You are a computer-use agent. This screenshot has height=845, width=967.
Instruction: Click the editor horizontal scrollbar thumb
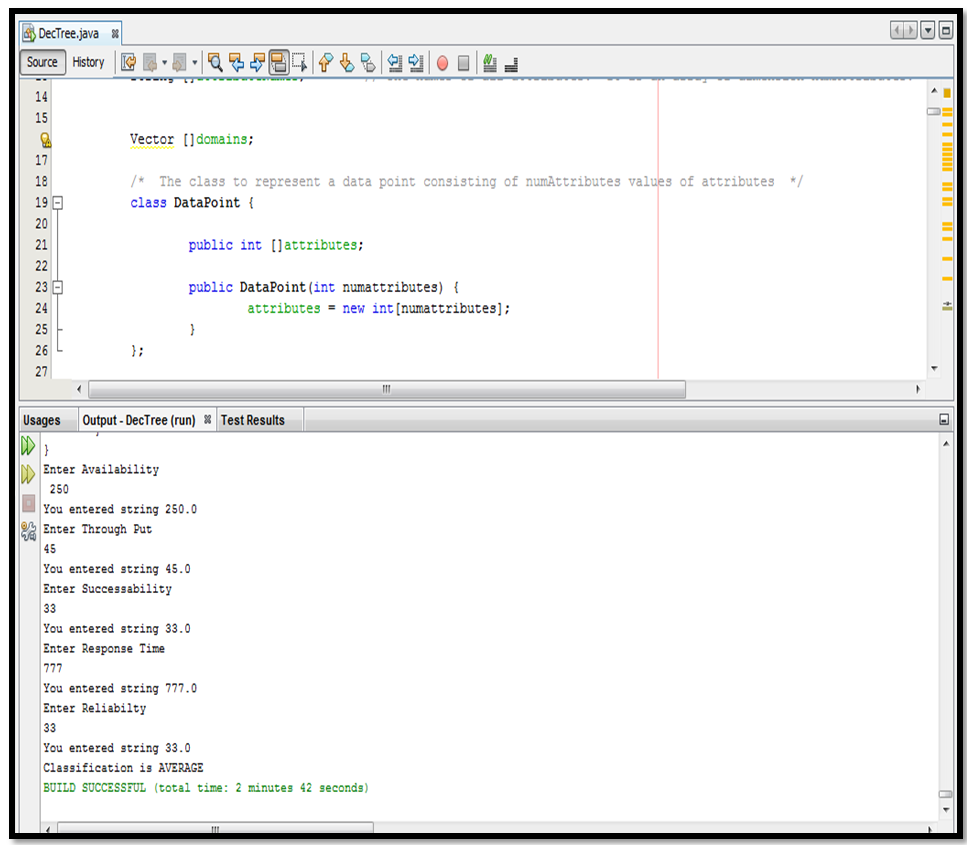pos(386,389)
